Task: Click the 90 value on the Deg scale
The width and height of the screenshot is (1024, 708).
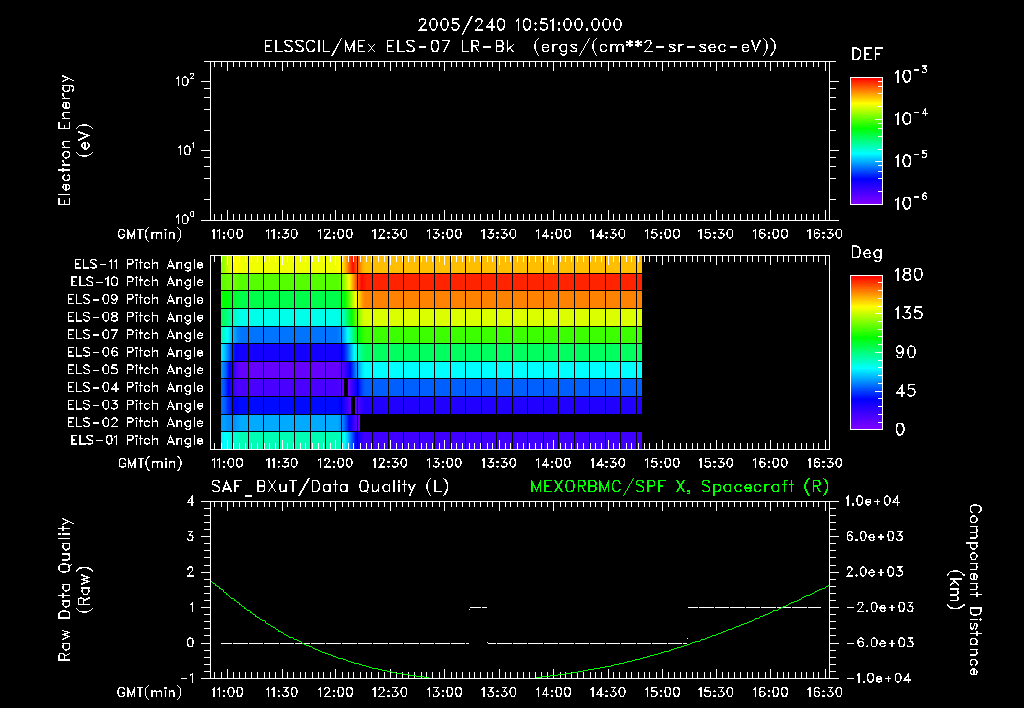Action: [906, 353]
